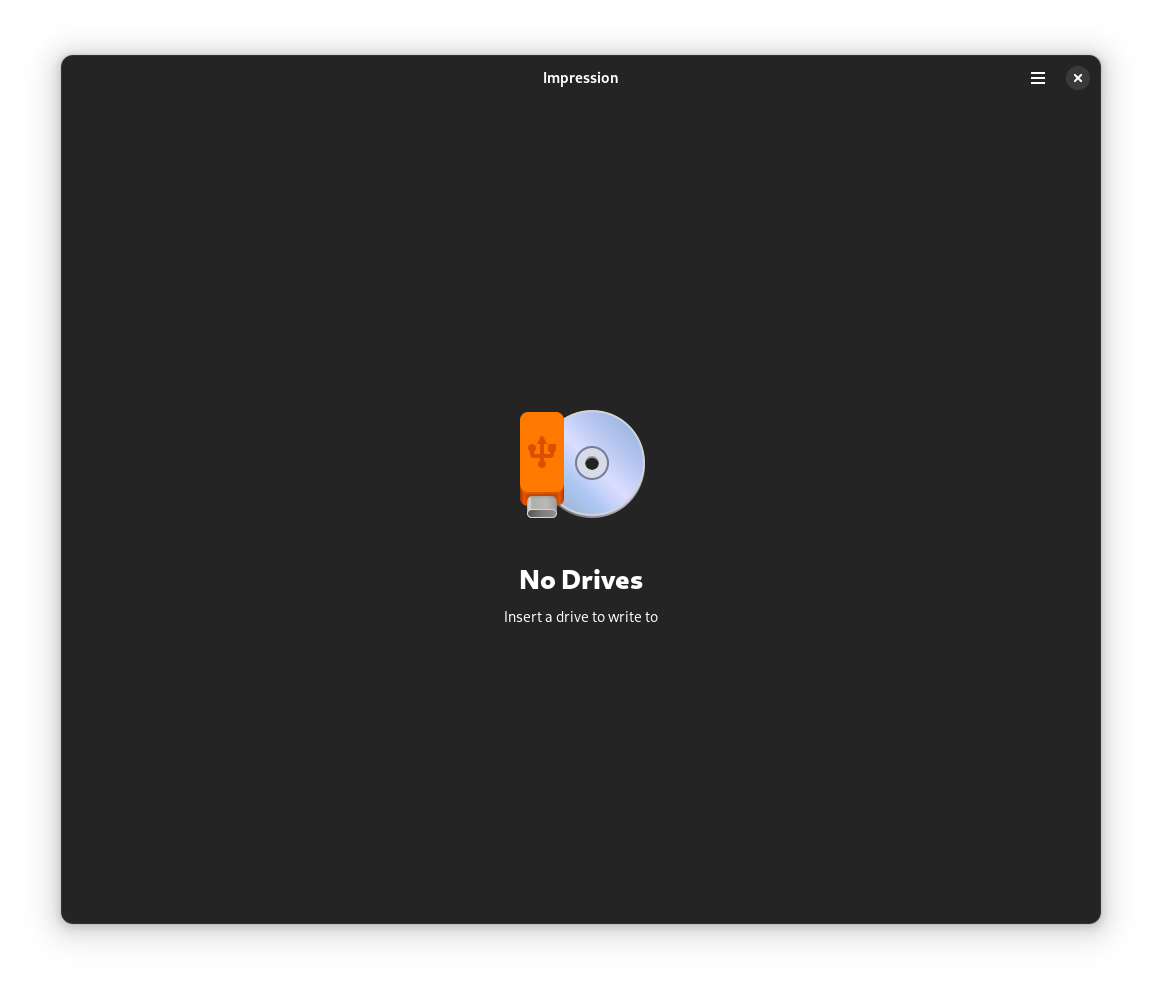
Task: Click the "No Drives" heading
Action: point(581,580)
